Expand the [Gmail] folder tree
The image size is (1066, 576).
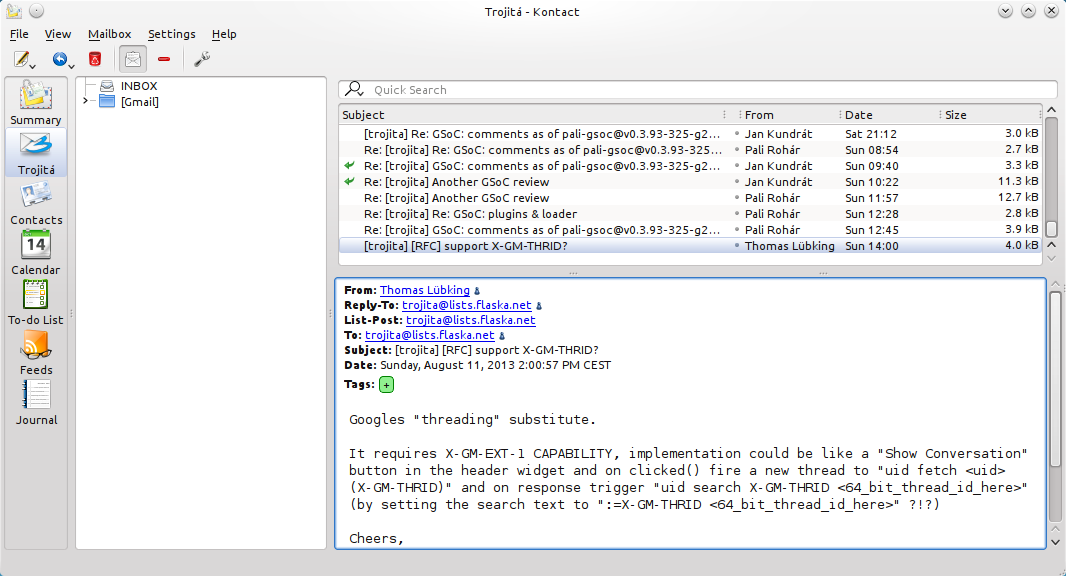86,101
